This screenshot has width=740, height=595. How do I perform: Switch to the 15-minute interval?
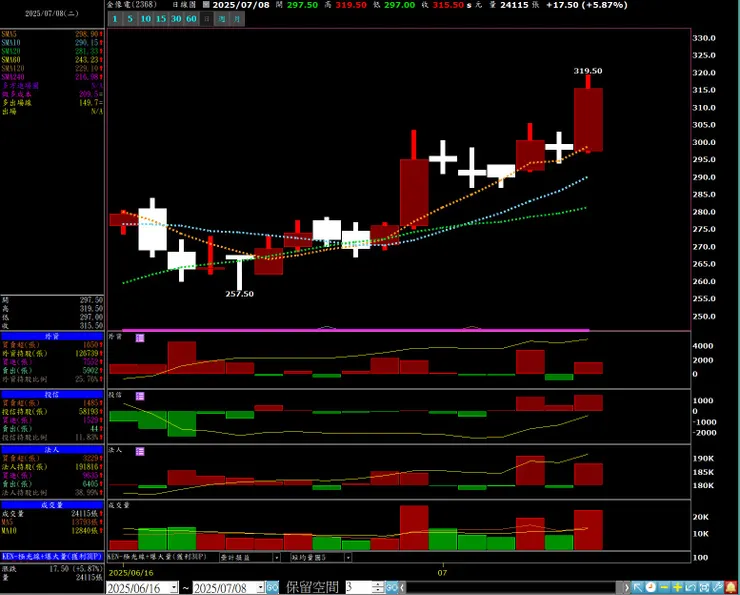click(161, 19)
